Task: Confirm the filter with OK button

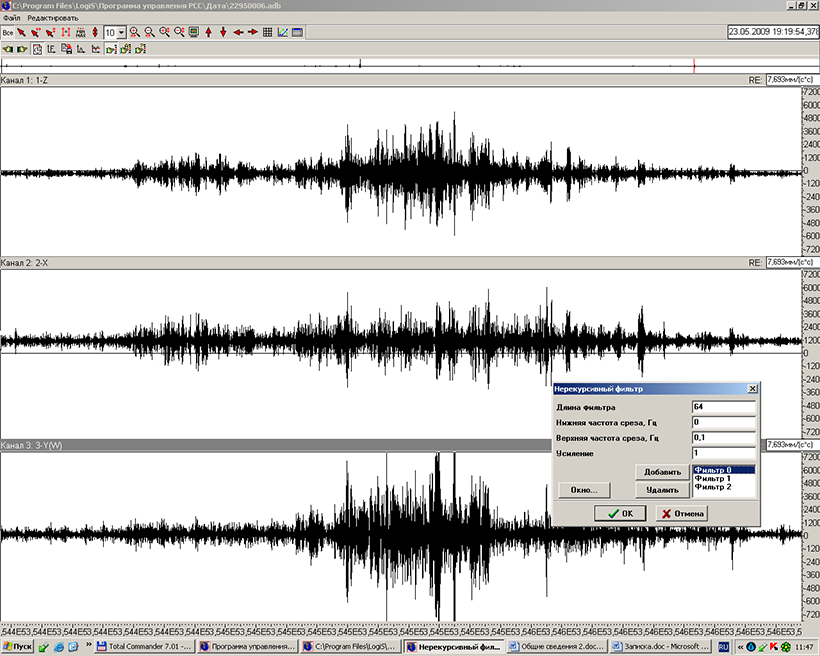Action: pos(620,513)
